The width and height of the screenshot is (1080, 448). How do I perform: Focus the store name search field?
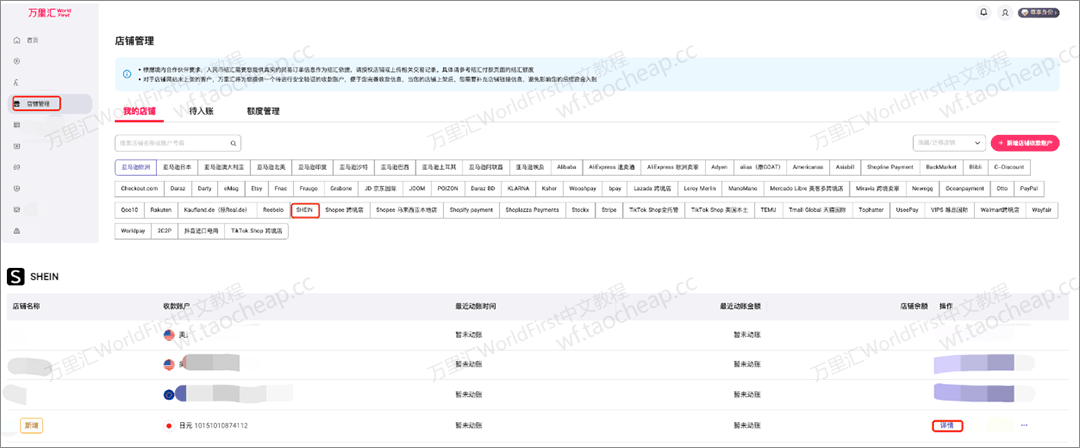click(178, 143)
